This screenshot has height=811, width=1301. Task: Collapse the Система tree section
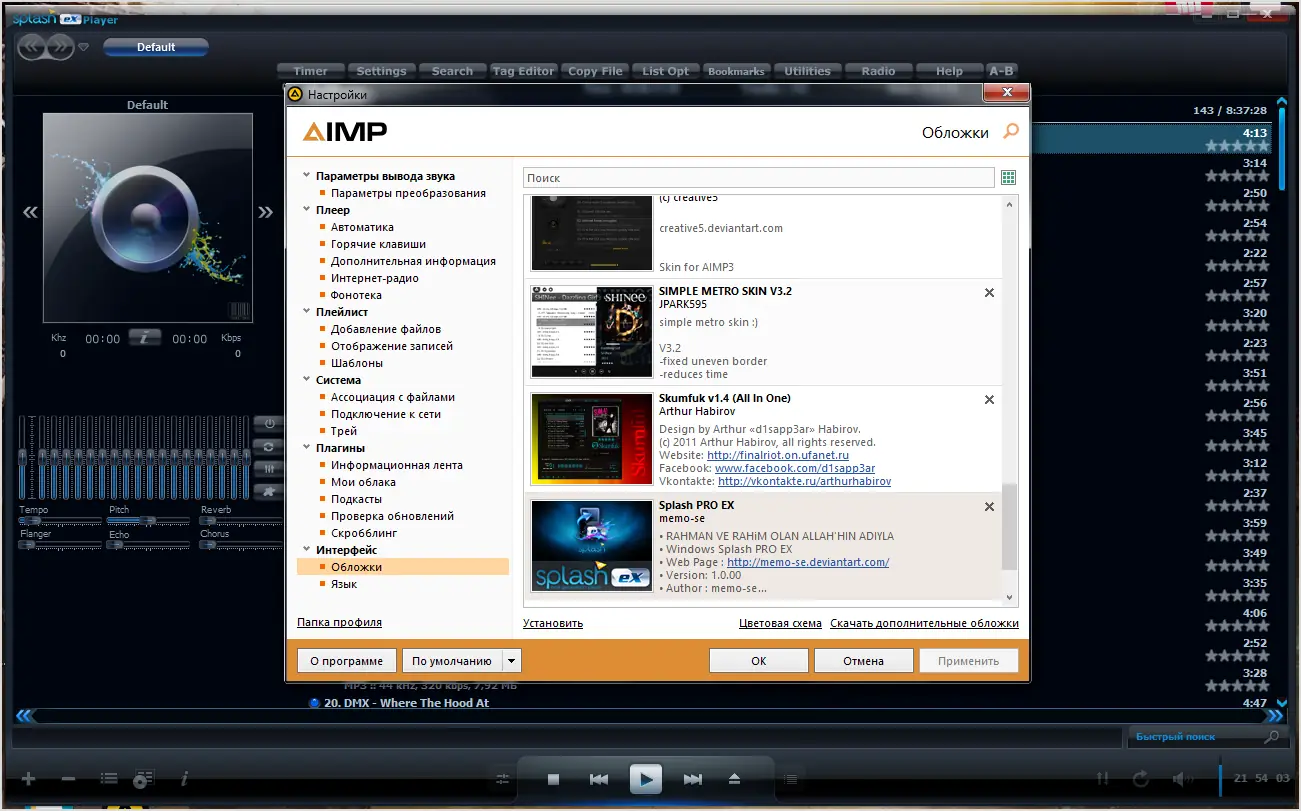click(x=306, y=381)
